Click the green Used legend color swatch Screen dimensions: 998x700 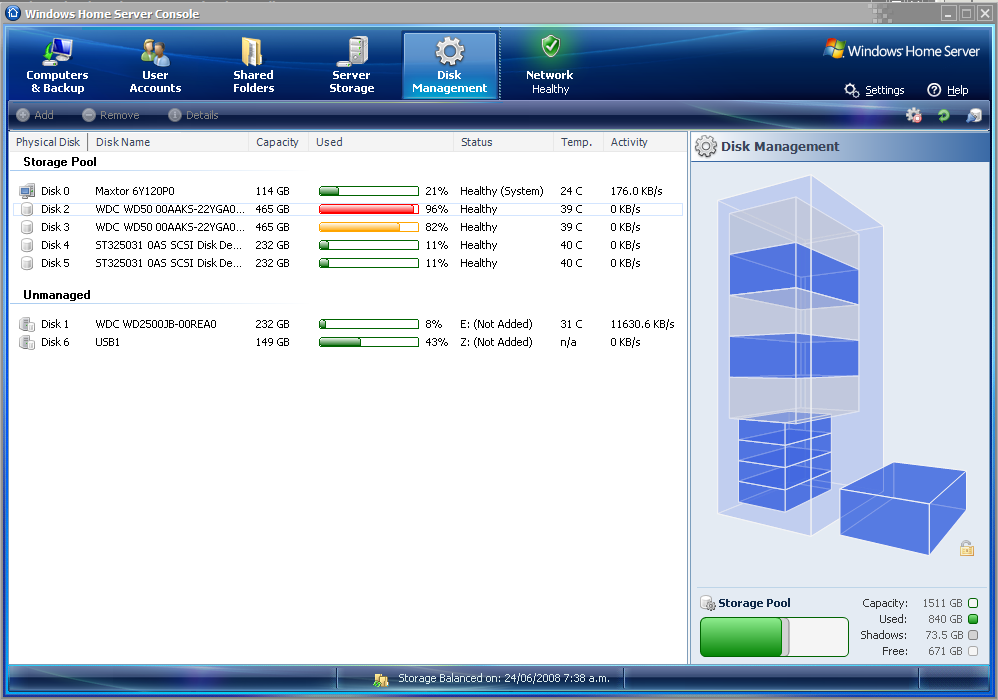point(973,619)
